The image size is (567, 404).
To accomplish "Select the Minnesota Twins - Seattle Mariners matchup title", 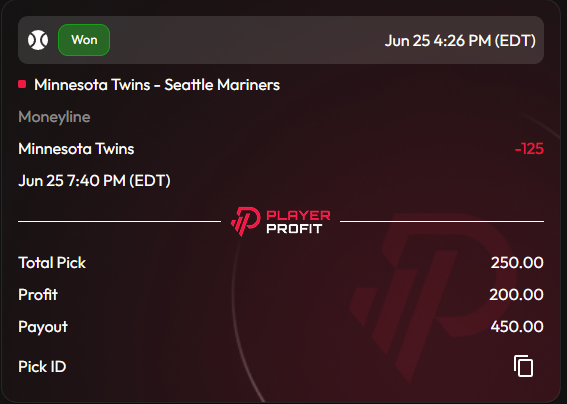I will (157, 85).
